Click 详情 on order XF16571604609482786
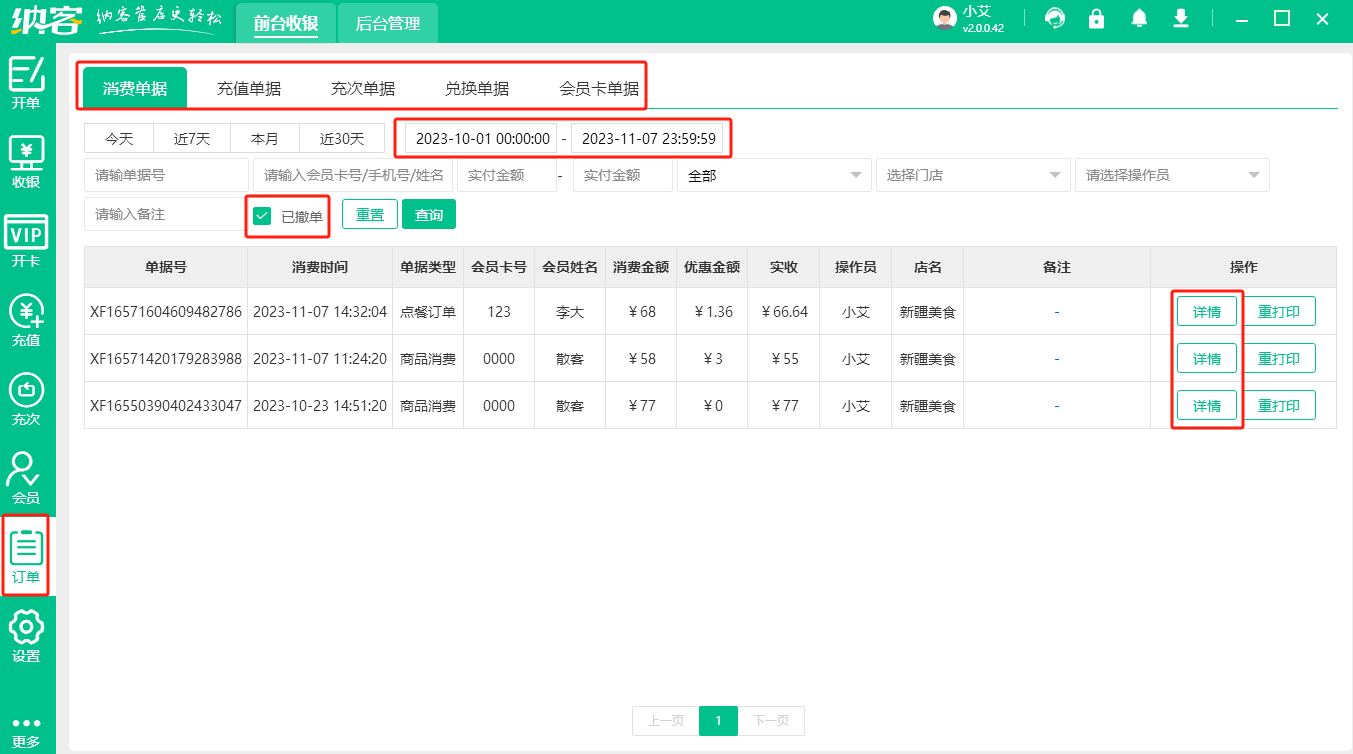This screenshot has height=754, width=1353. click(1206, 311)
